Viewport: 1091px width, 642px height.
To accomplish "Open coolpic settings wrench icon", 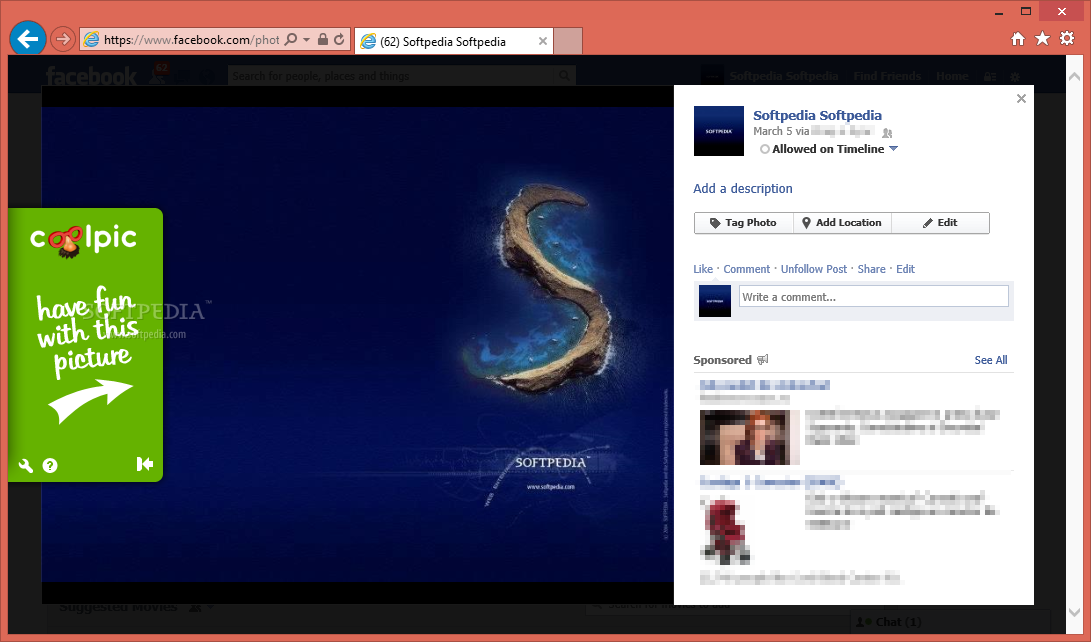I will (x=26, y=465).
